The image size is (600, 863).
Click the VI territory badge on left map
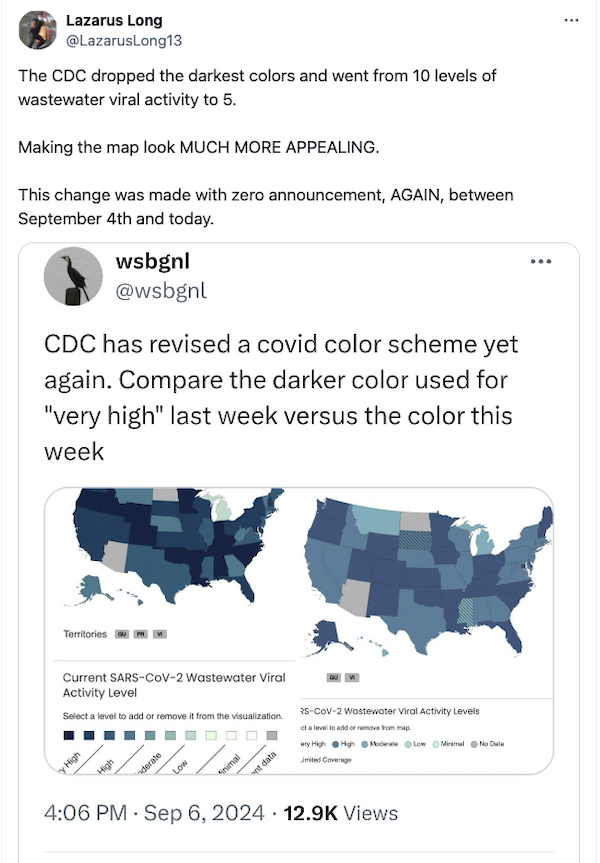160,635
